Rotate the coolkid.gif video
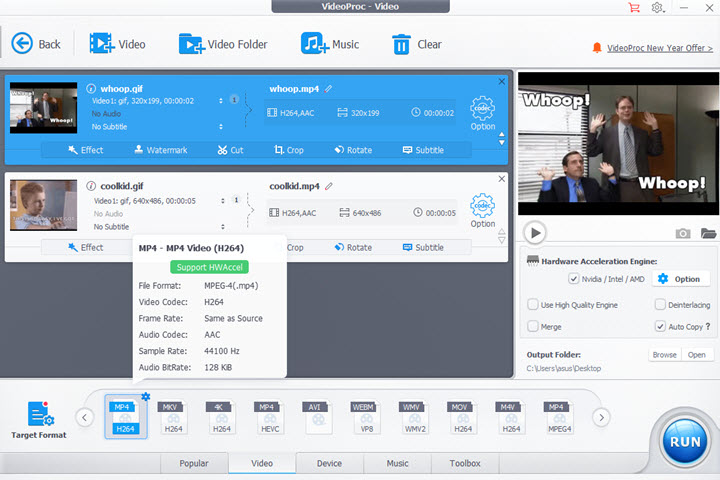Viewport: 720px width, 480px height. [x=353, y=247]
